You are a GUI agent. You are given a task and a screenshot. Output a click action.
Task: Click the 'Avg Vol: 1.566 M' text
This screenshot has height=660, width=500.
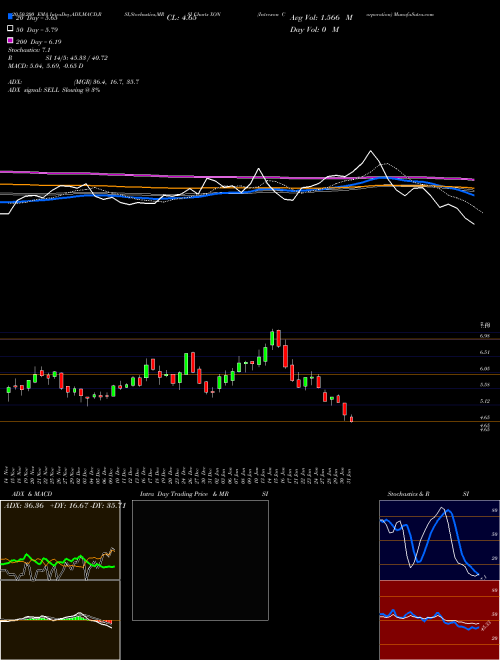tap(321, 18)
